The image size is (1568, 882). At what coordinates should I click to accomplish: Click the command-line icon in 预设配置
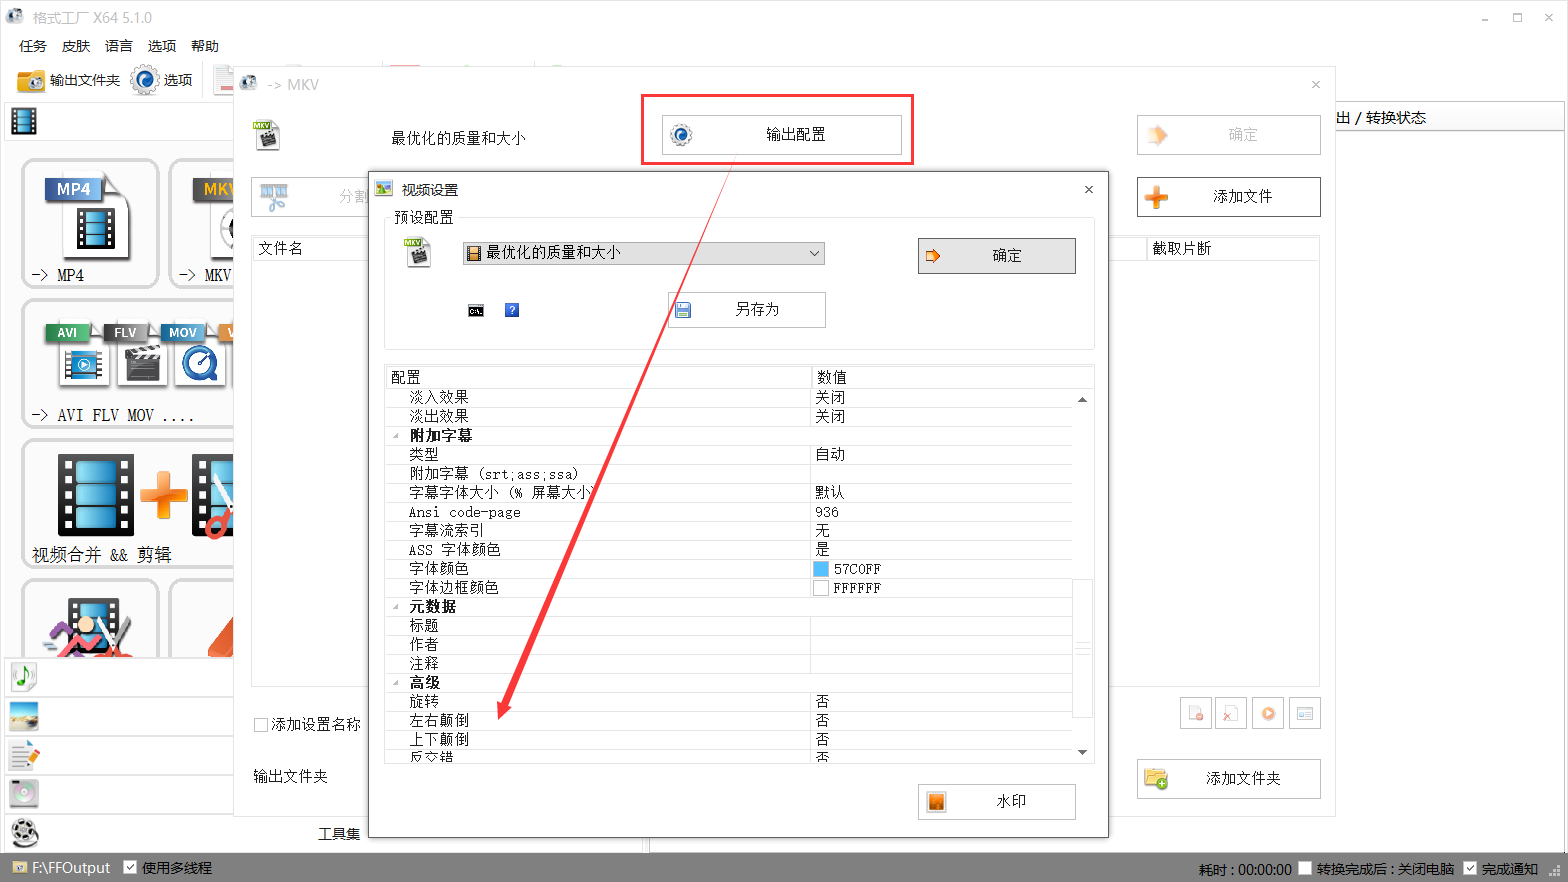[x=476, y=311]
